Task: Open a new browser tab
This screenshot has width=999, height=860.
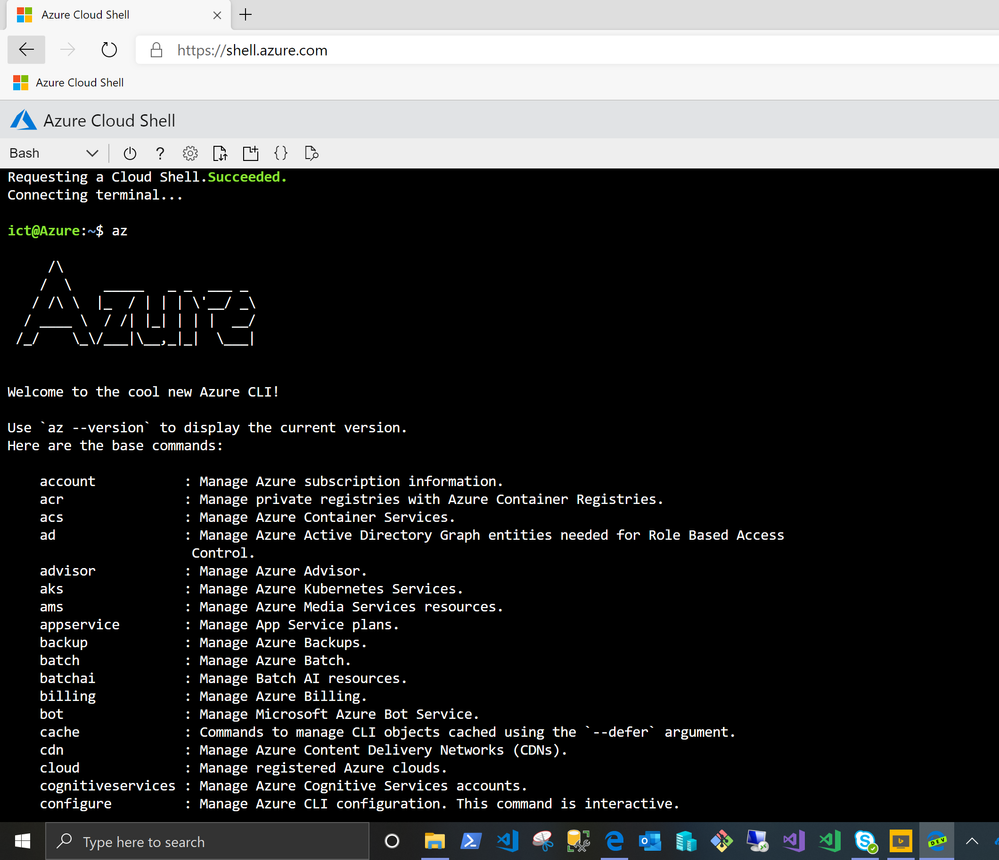Action: (246, 15)
